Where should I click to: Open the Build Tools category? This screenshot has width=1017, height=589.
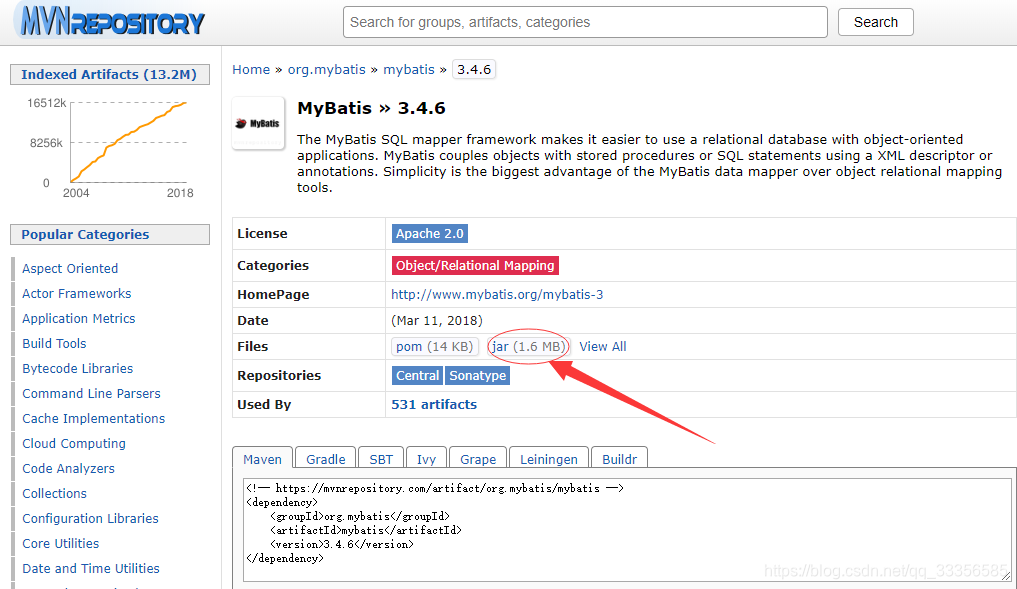pos(54,343)
